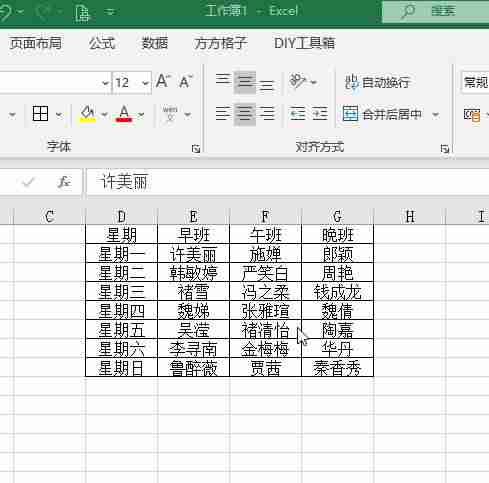This screenshot has width=489, height=483.
Task: Open alignment settings dialog launcher
Action: coord(444,149)
